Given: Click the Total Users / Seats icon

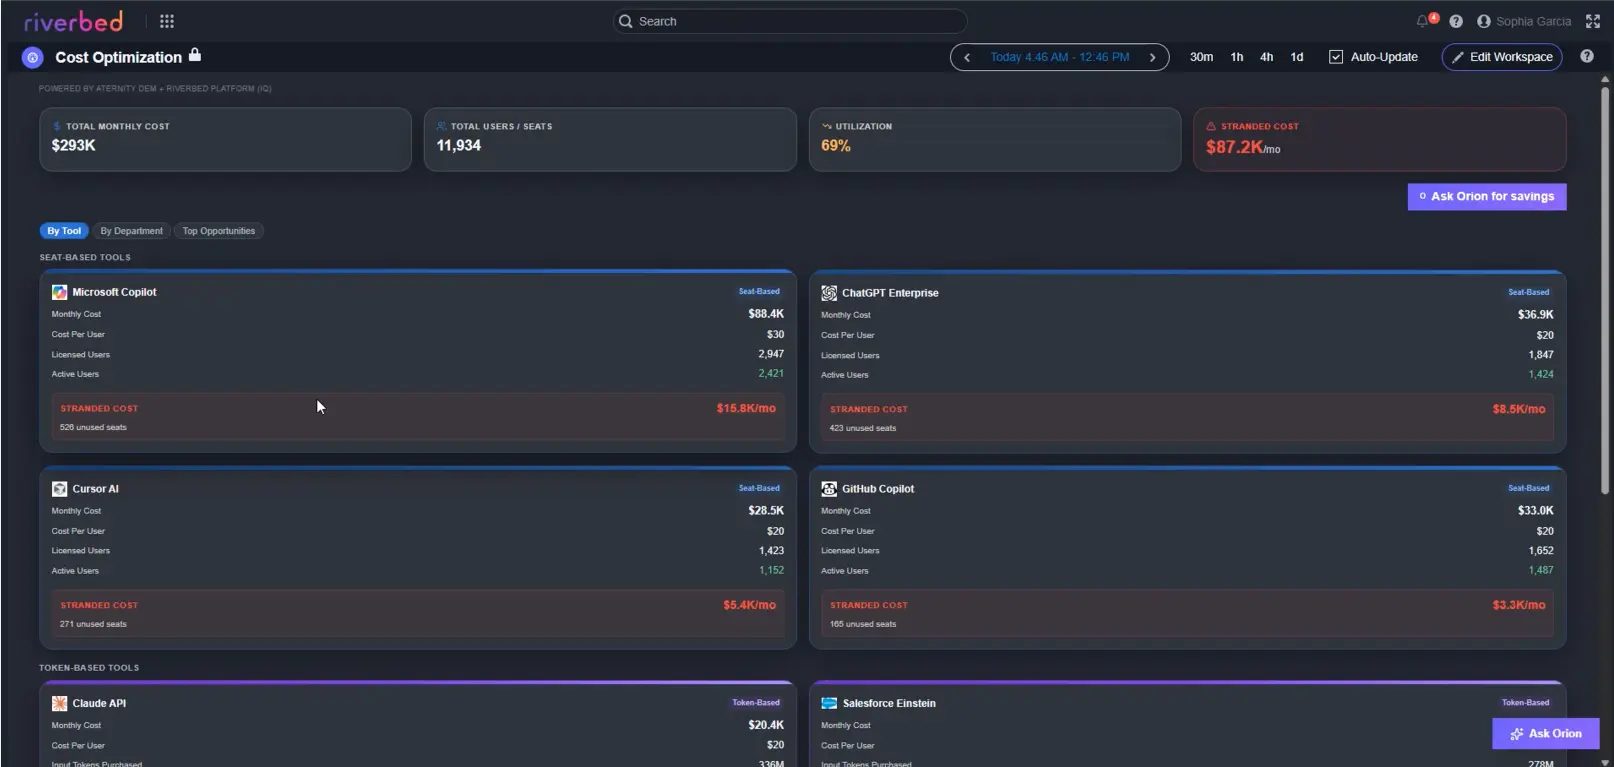Looking at the screenshot, I should (x=442, y=126).
